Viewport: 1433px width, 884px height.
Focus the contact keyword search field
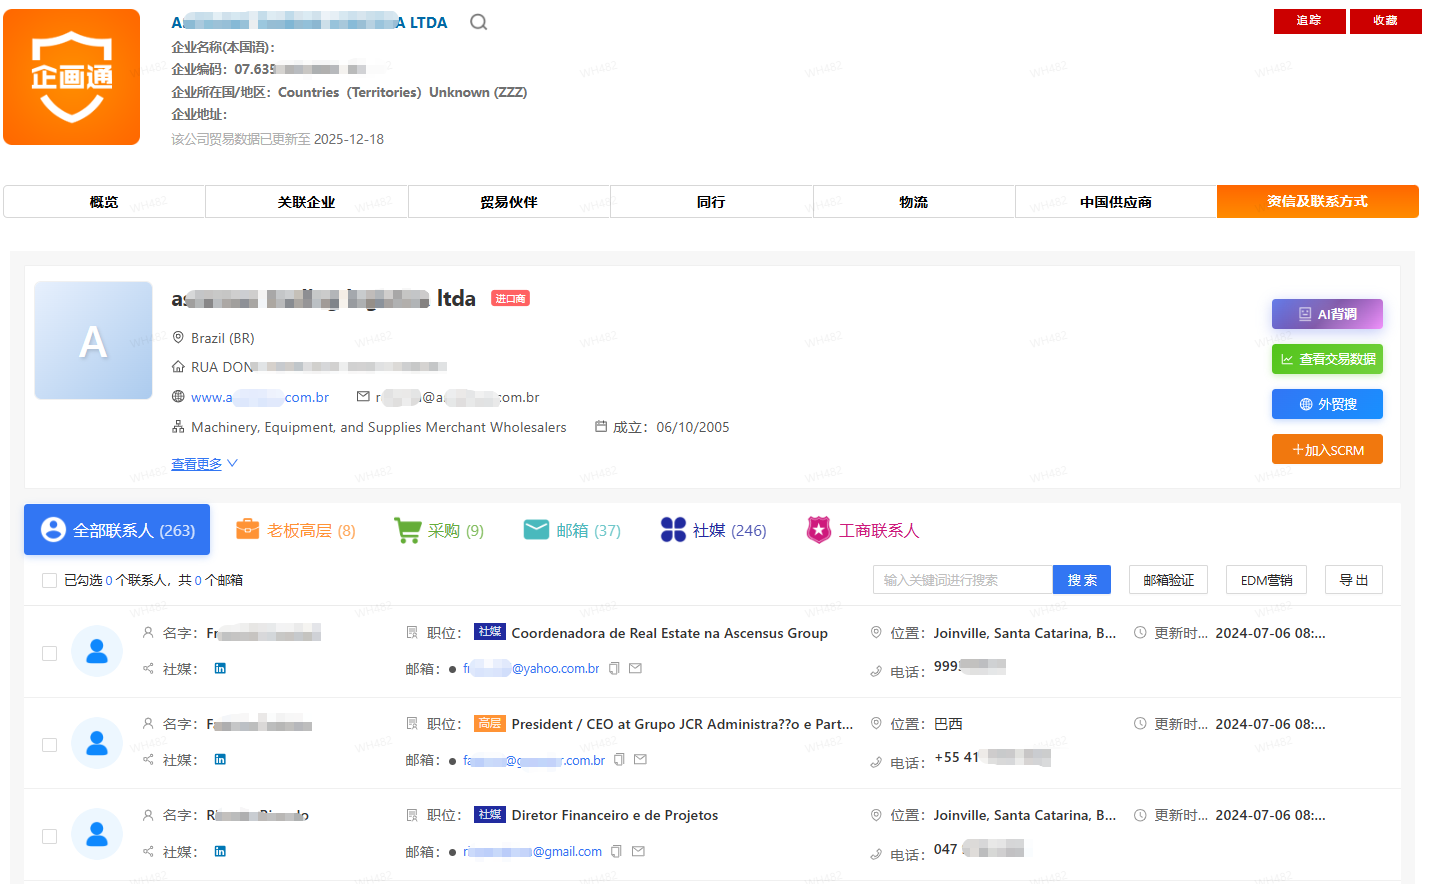(962, 580)
